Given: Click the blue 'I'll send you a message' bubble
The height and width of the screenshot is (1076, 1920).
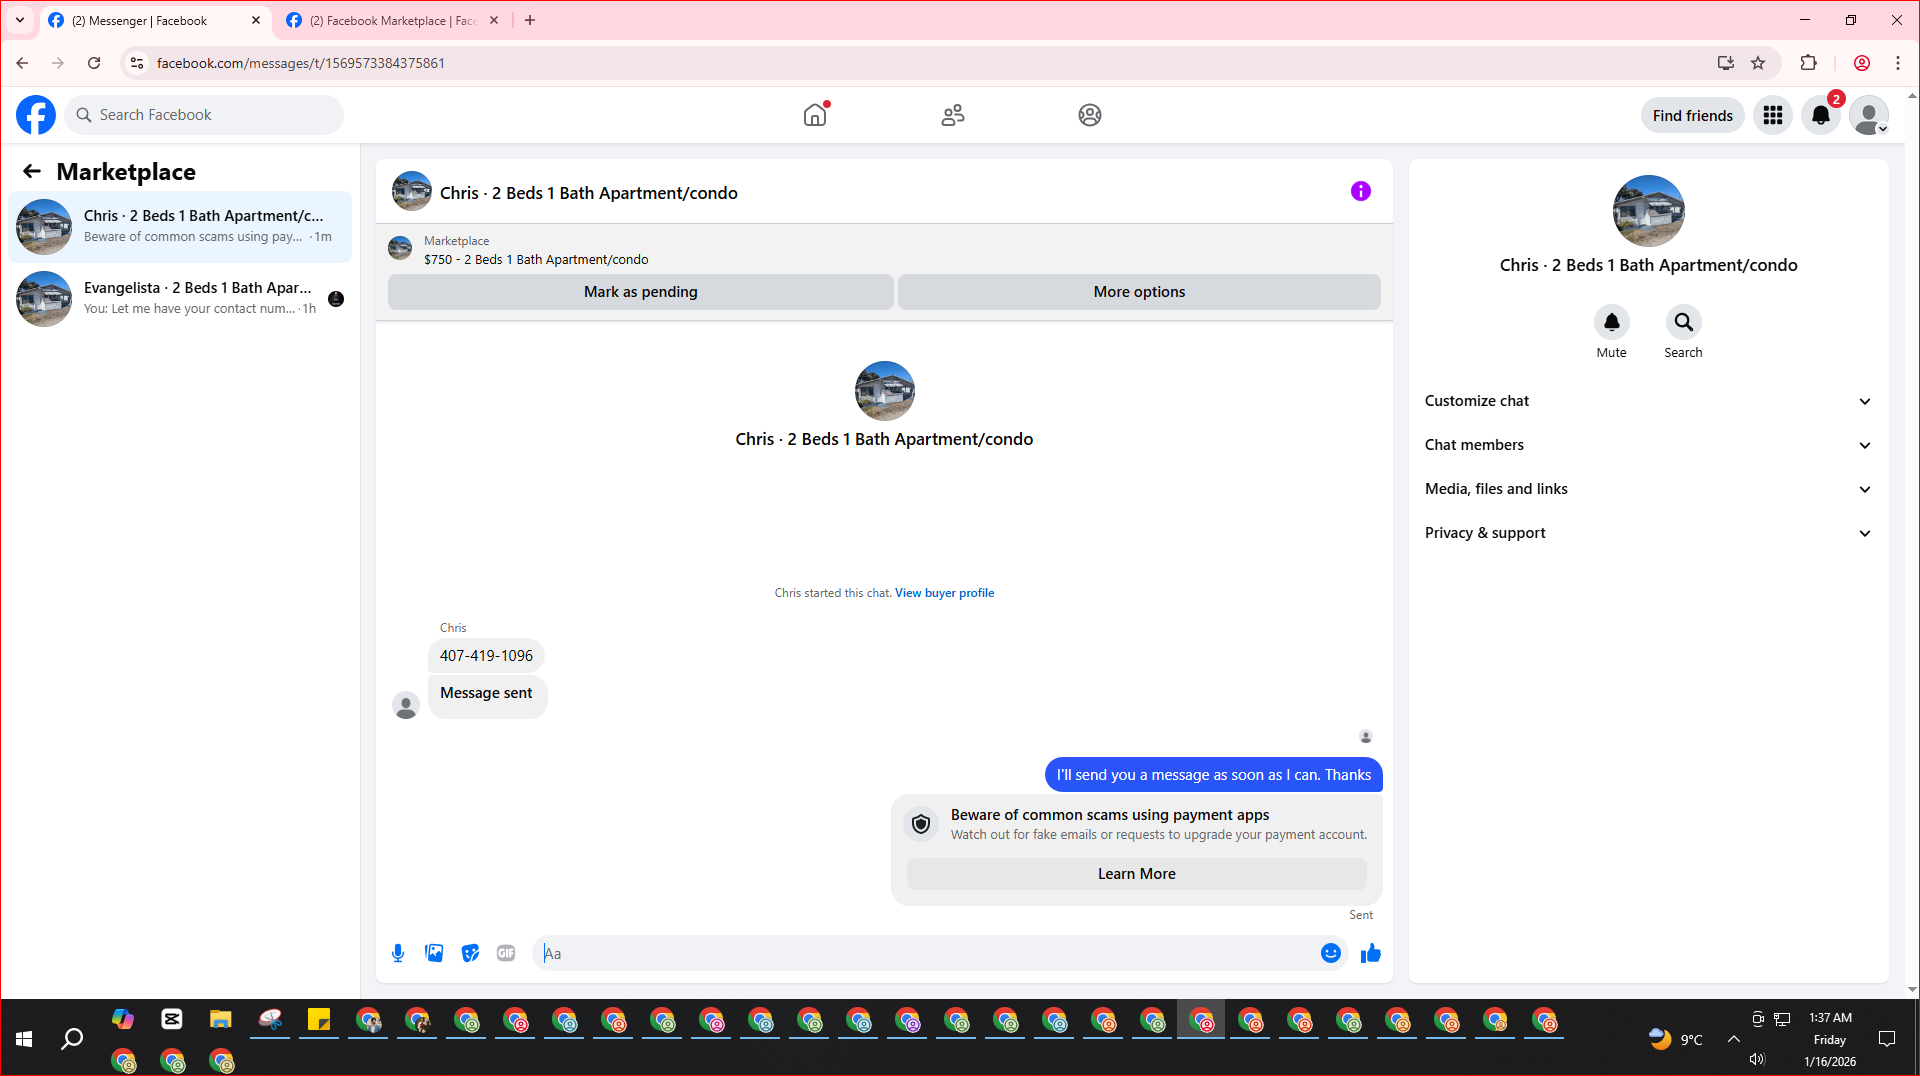Looking at the screenshot, I should click(1213, 775).
